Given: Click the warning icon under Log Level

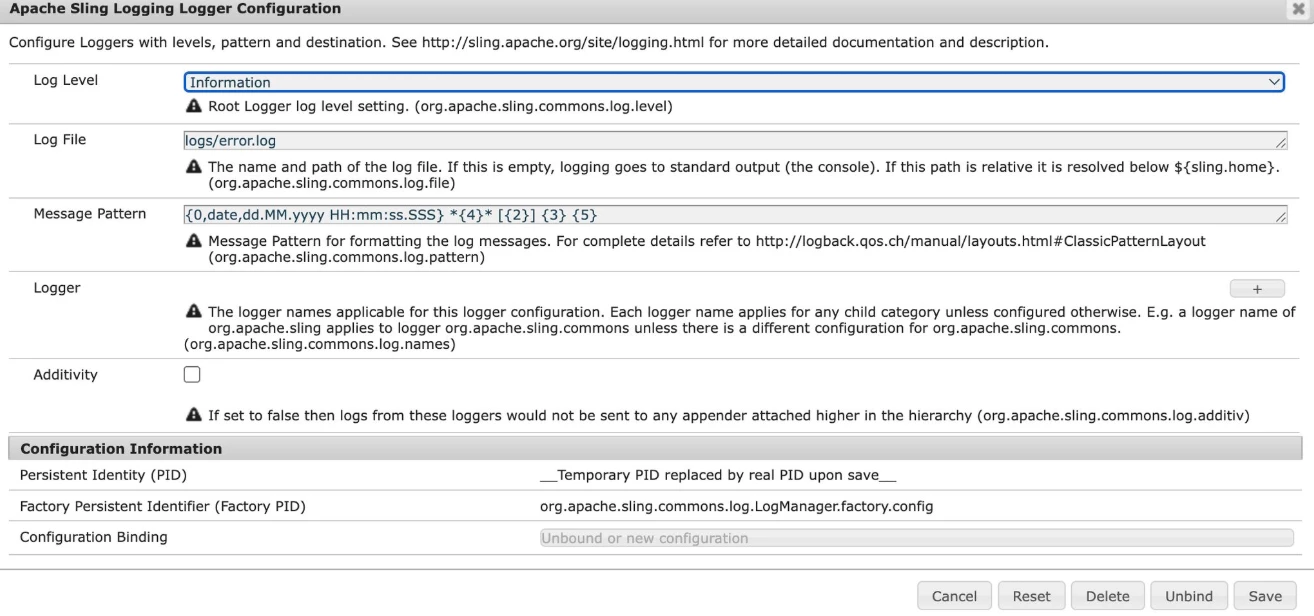Looking at the screenshot, I should pos(194,107).
